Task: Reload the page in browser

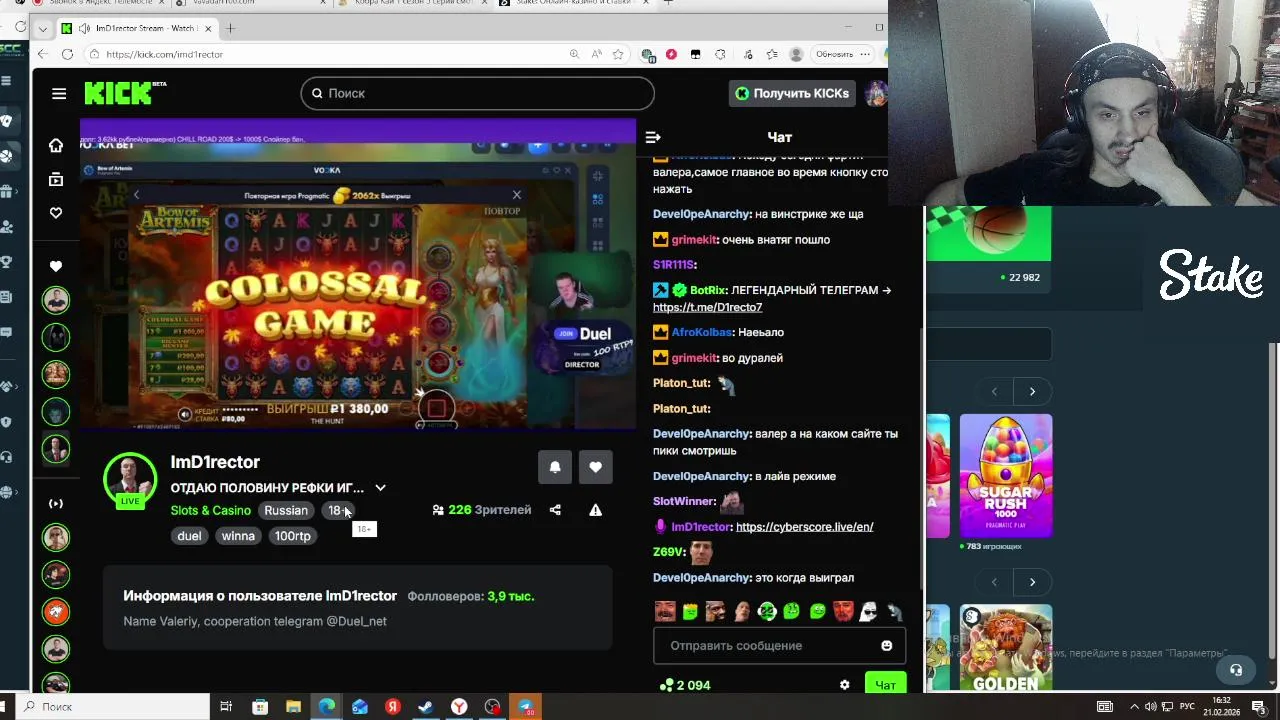Action: coord(67,54)
